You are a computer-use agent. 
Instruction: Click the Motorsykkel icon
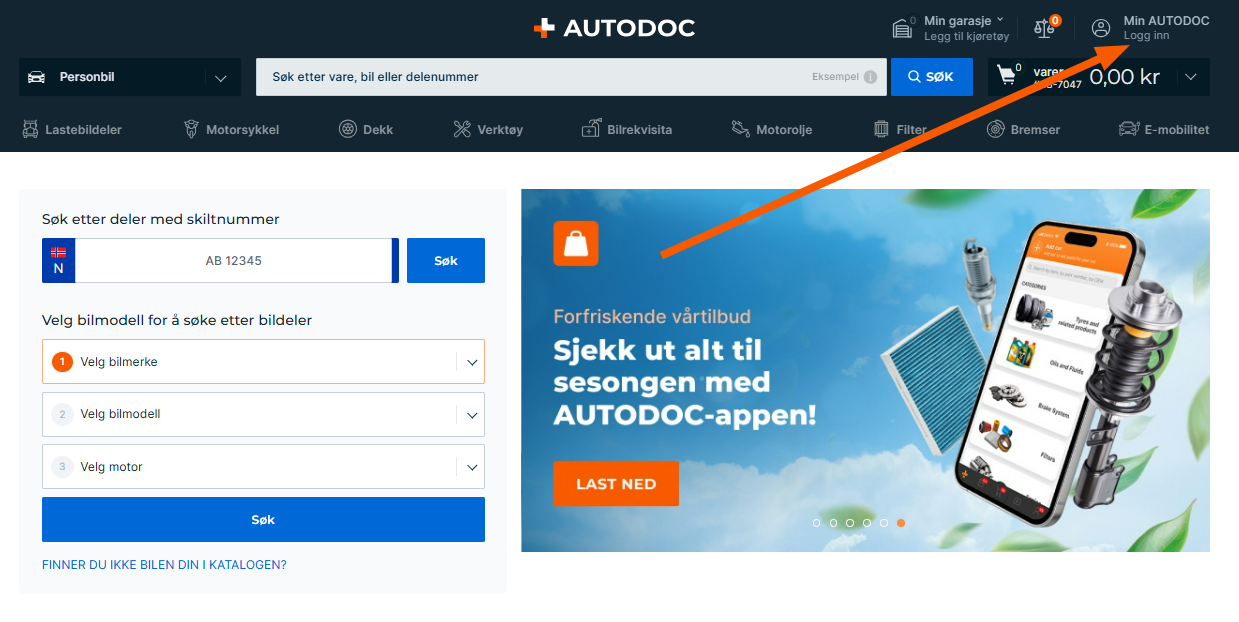191,129
